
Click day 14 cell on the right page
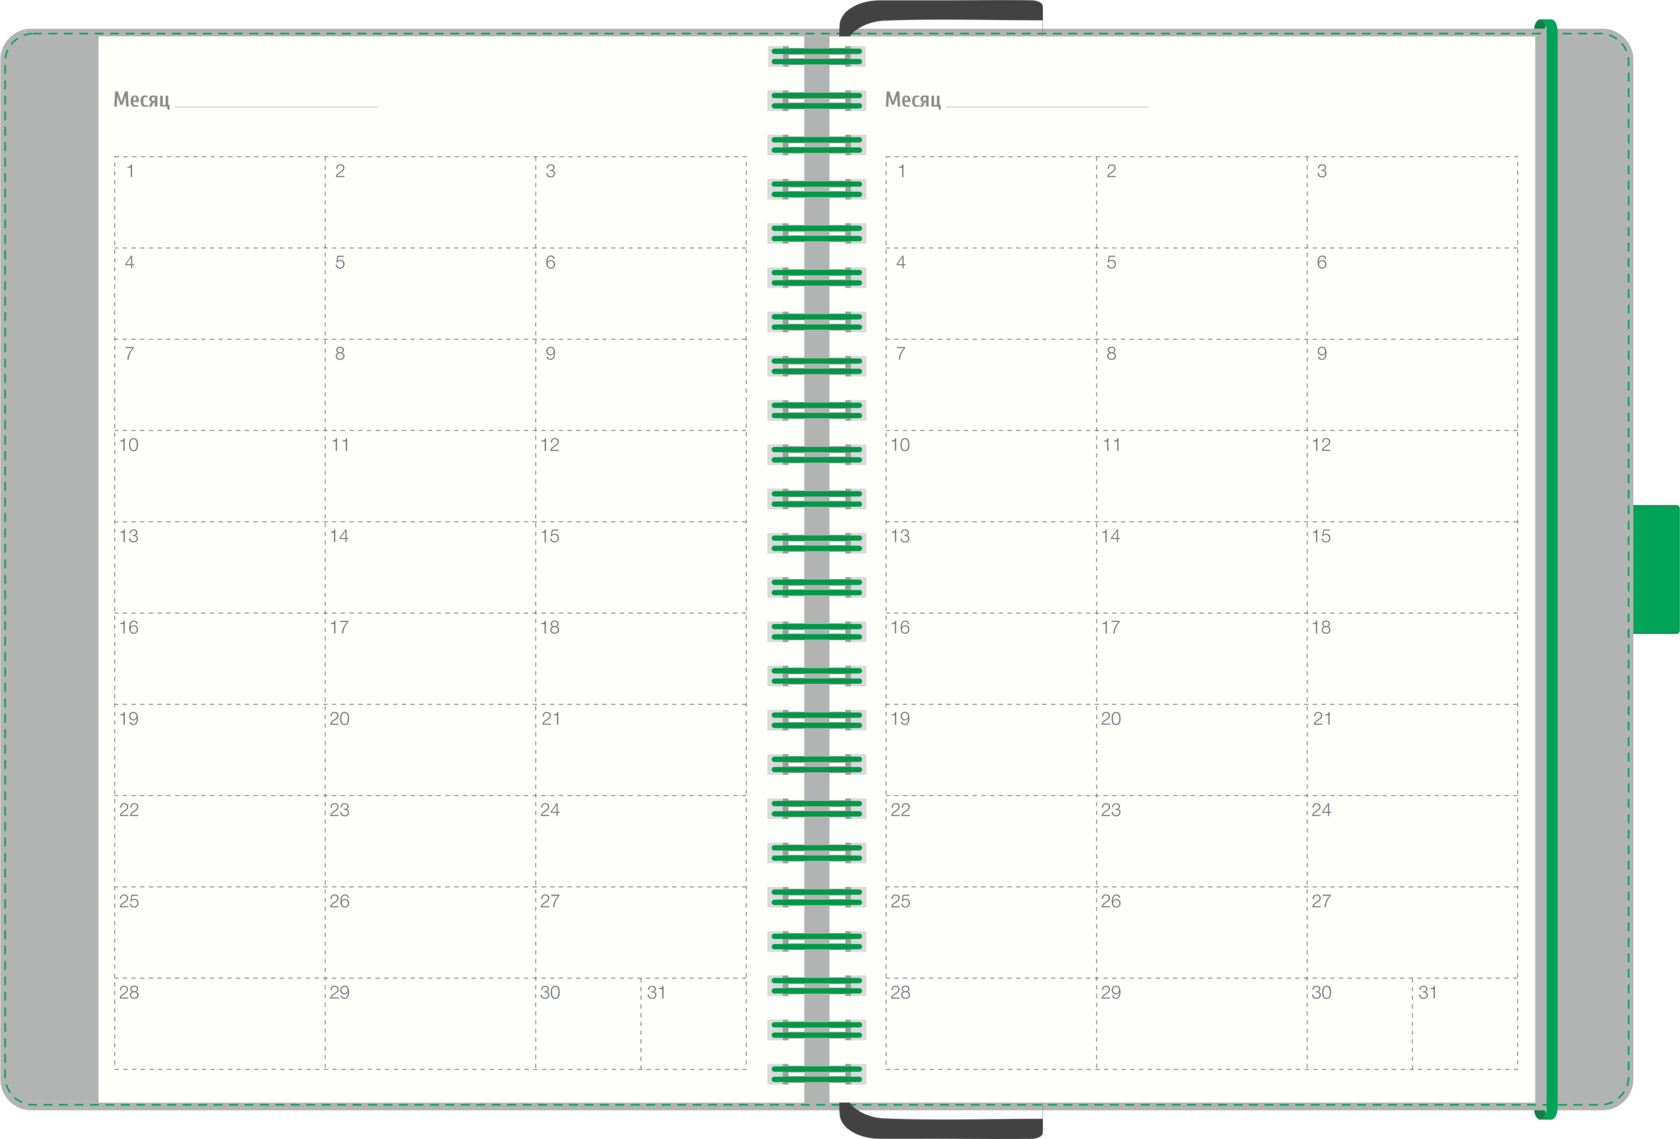click(x=1202, y=567)
